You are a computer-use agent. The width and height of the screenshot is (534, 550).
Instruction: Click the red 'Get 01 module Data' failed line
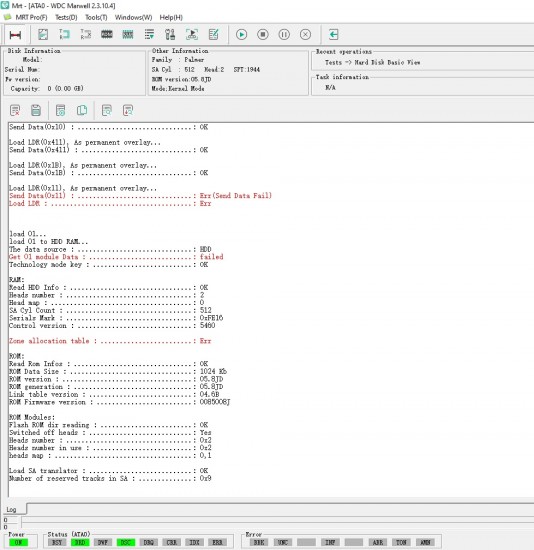point(116,257)
